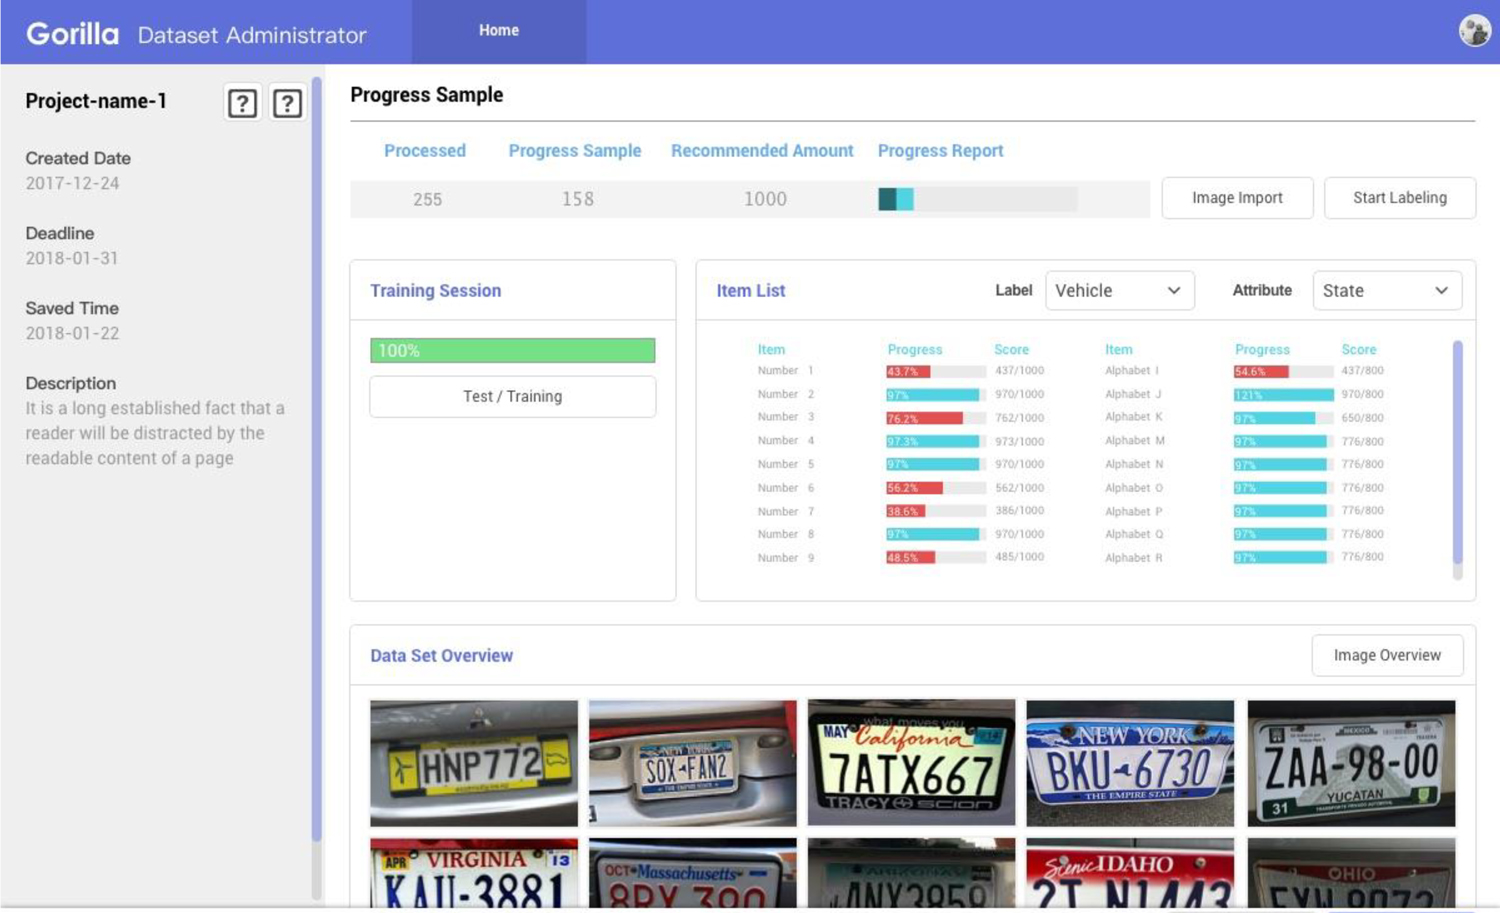Viewport: 1500px width, 913px height.
Task: Click the user avatar in top right
Action: (x=1474, y=31)
